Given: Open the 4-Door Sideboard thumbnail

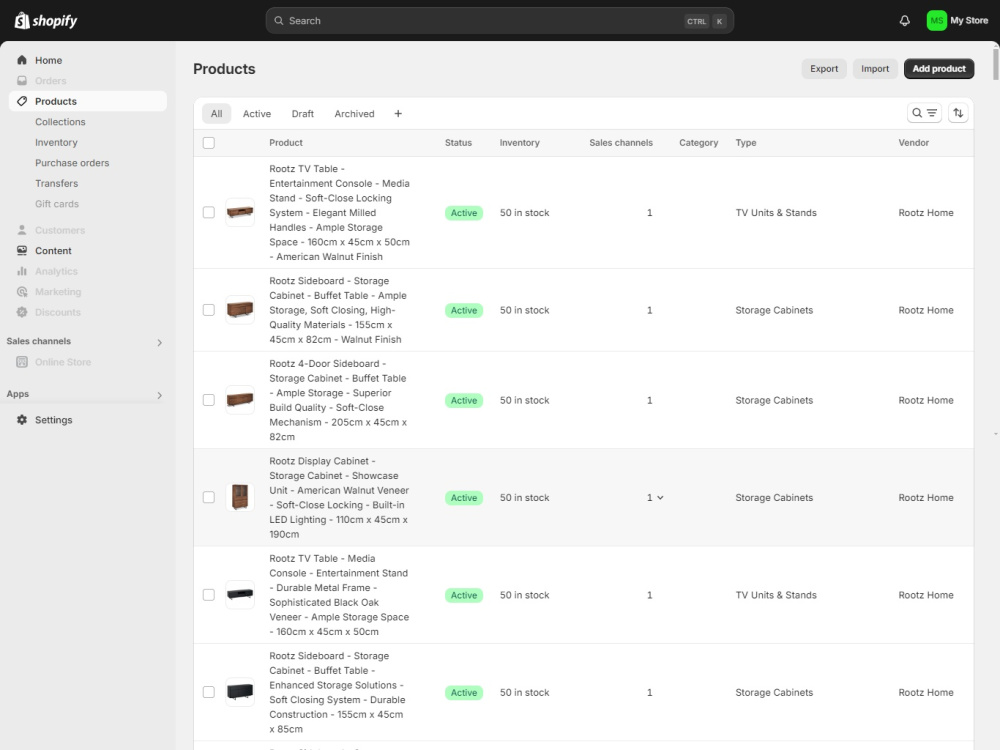Looking at the screenshot, I should [240, 400].
